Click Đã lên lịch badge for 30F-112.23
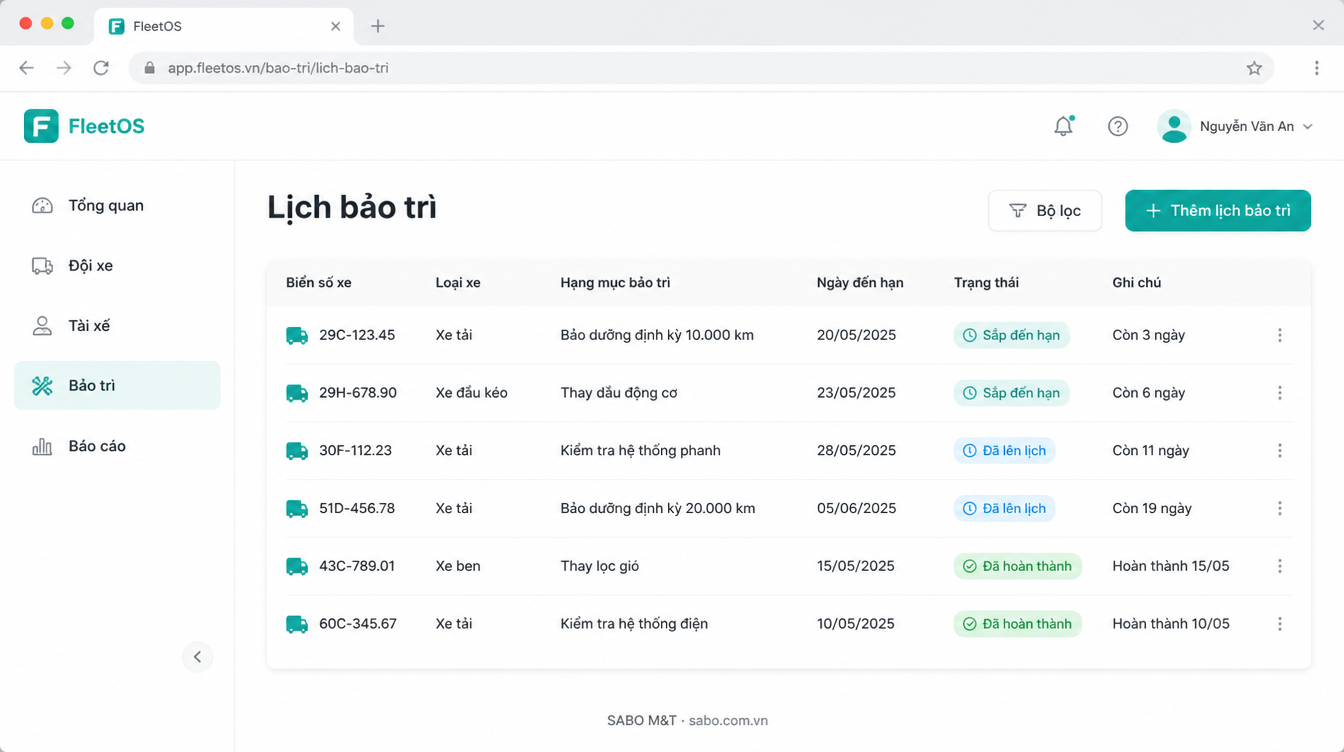 click(1004, 451)
